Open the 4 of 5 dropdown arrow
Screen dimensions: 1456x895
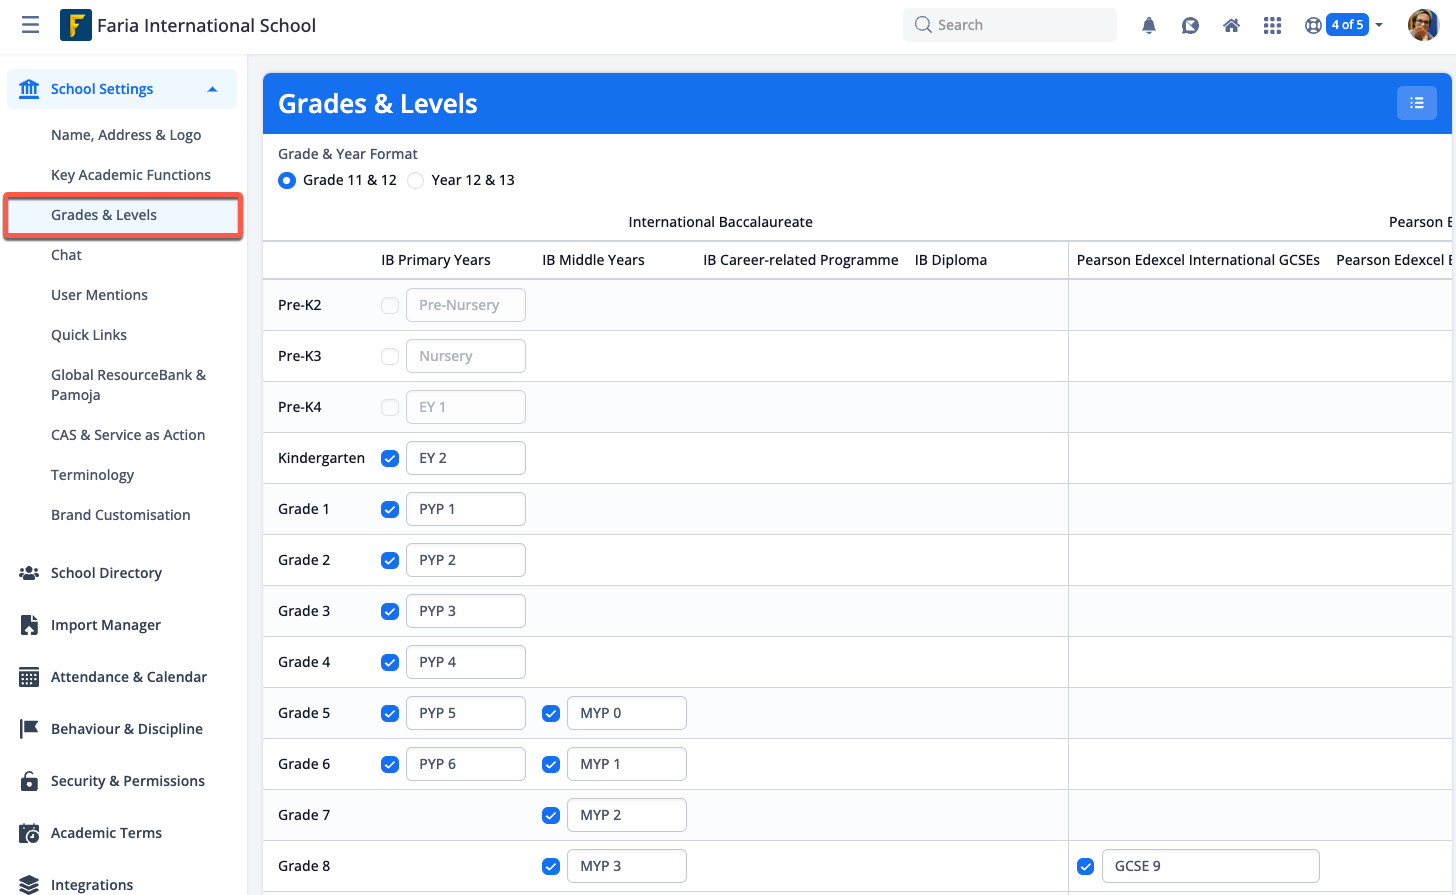tap(1379, 25)
